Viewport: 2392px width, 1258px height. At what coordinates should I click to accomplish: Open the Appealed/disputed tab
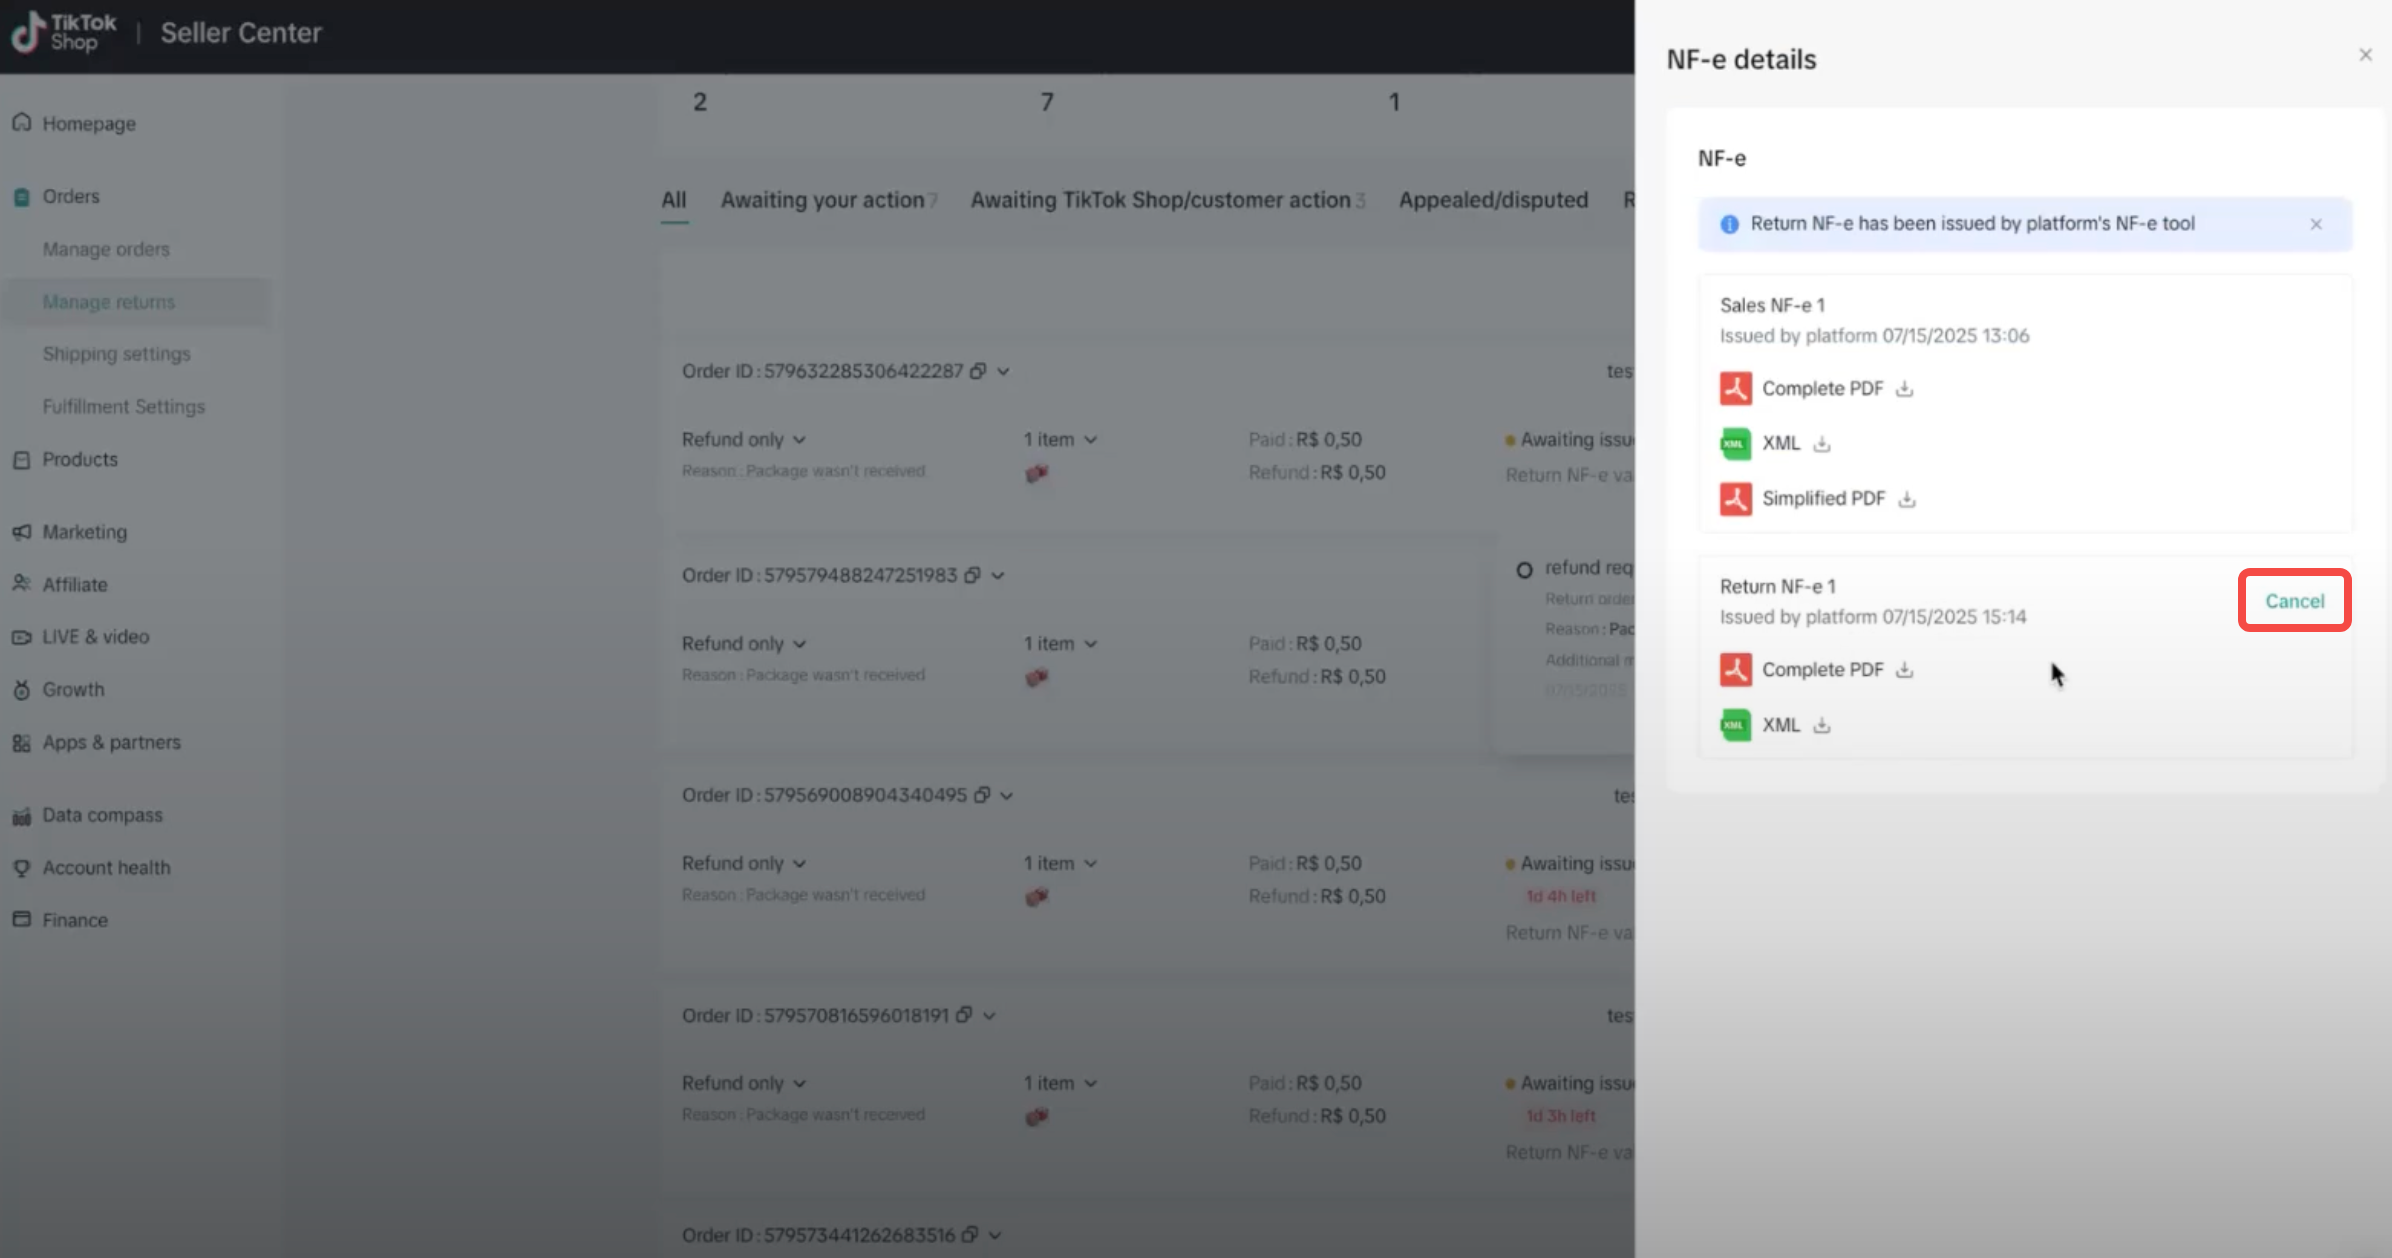1493,200
